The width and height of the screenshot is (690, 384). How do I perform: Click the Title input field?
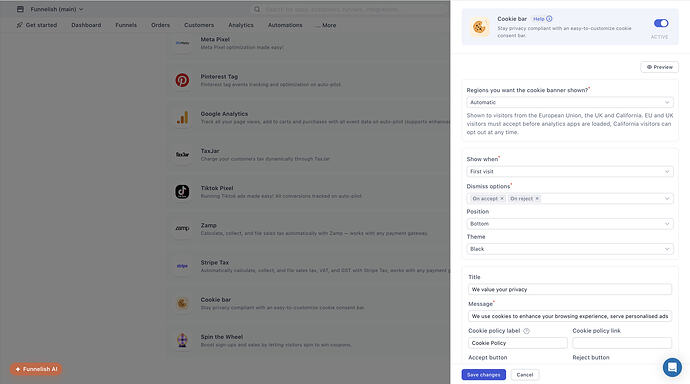570,289
